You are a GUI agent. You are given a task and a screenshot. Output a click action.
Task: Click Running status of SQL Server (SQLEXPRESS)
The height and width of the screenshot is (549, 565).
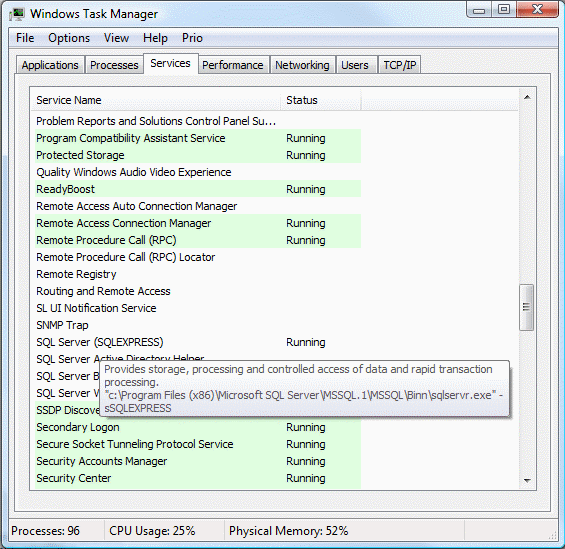(x=306, y=342)
